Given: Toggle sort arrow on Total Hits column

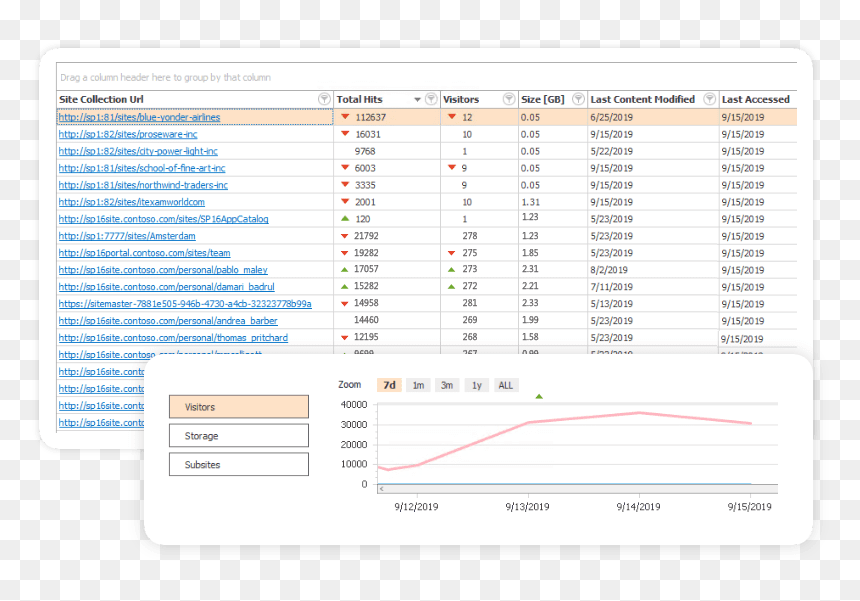Looking at the screenshot, I should [x=417, y=99].
